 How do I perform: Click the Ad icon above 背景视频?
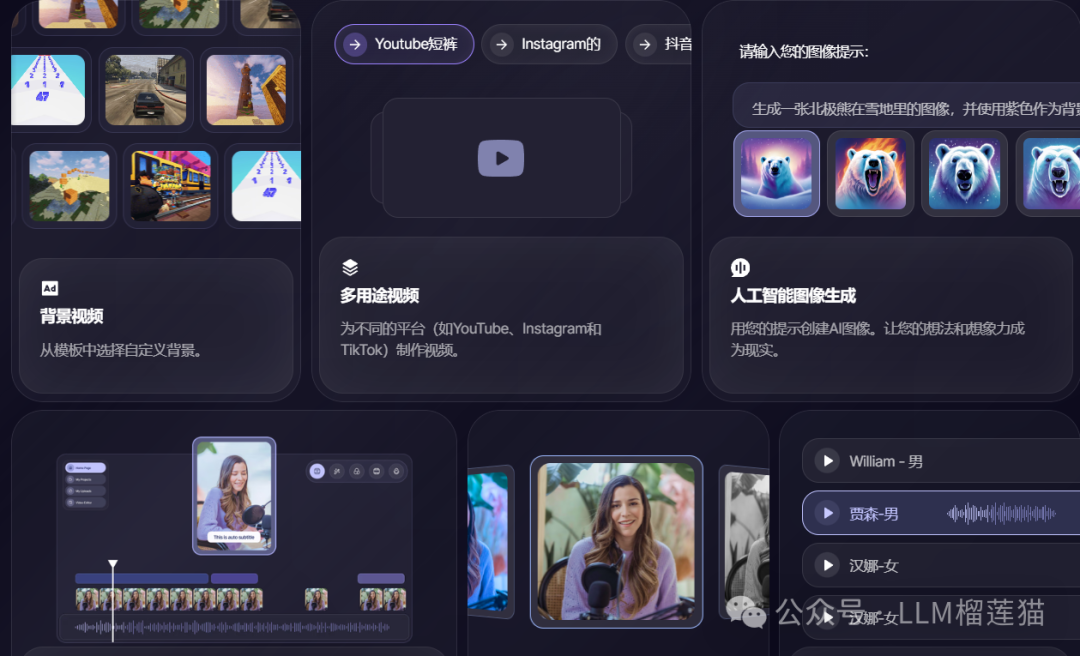[x=50, y=288]
